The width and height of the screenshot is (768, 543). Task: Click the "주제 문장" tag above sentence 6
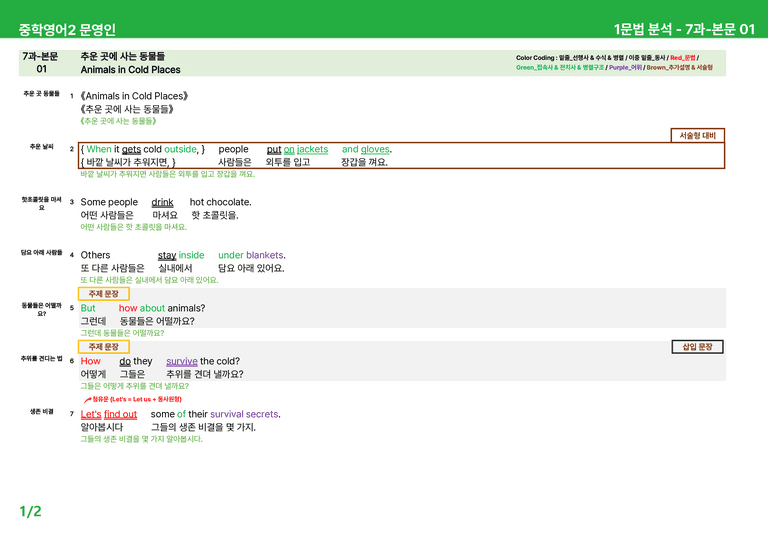[104, 347]
